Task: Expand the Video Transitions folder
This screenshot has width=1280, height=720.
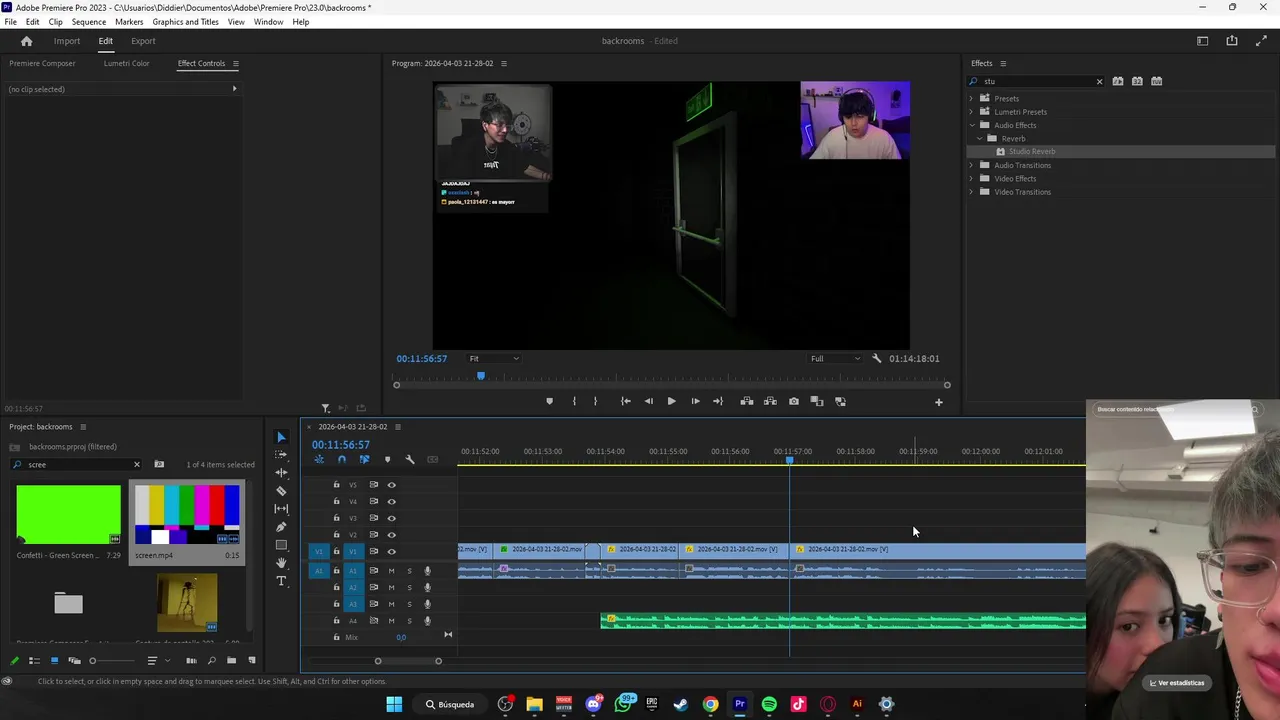Action: click(x=971, y=192)
